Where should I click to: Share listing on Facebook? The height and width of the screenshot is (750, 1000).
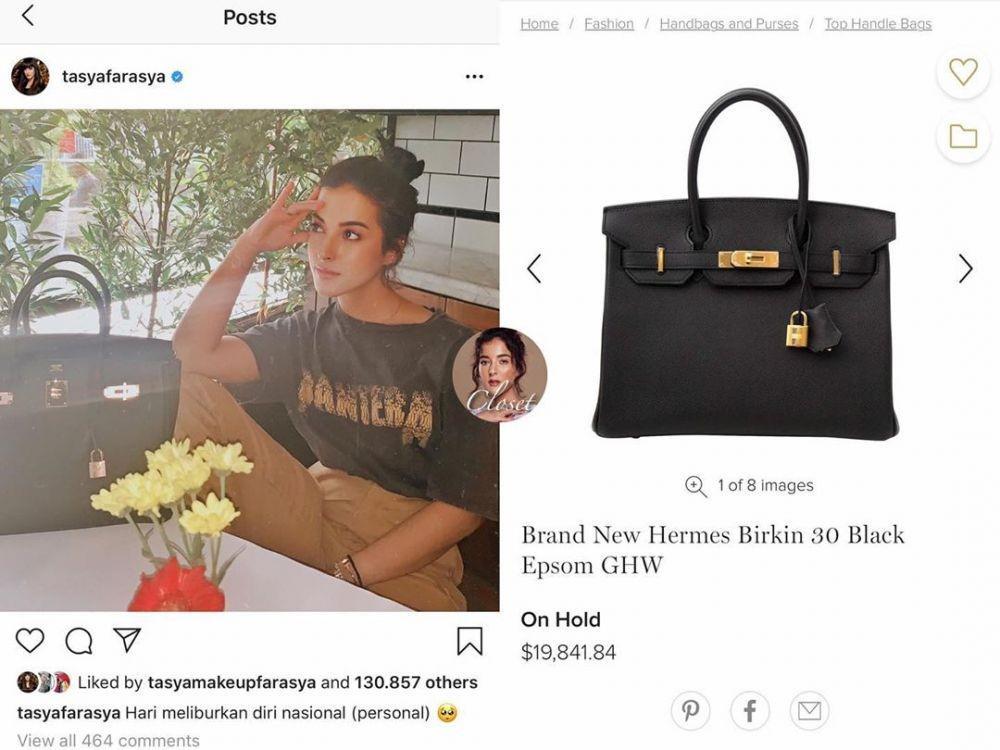pyautogui.click(x=750, y=710)
